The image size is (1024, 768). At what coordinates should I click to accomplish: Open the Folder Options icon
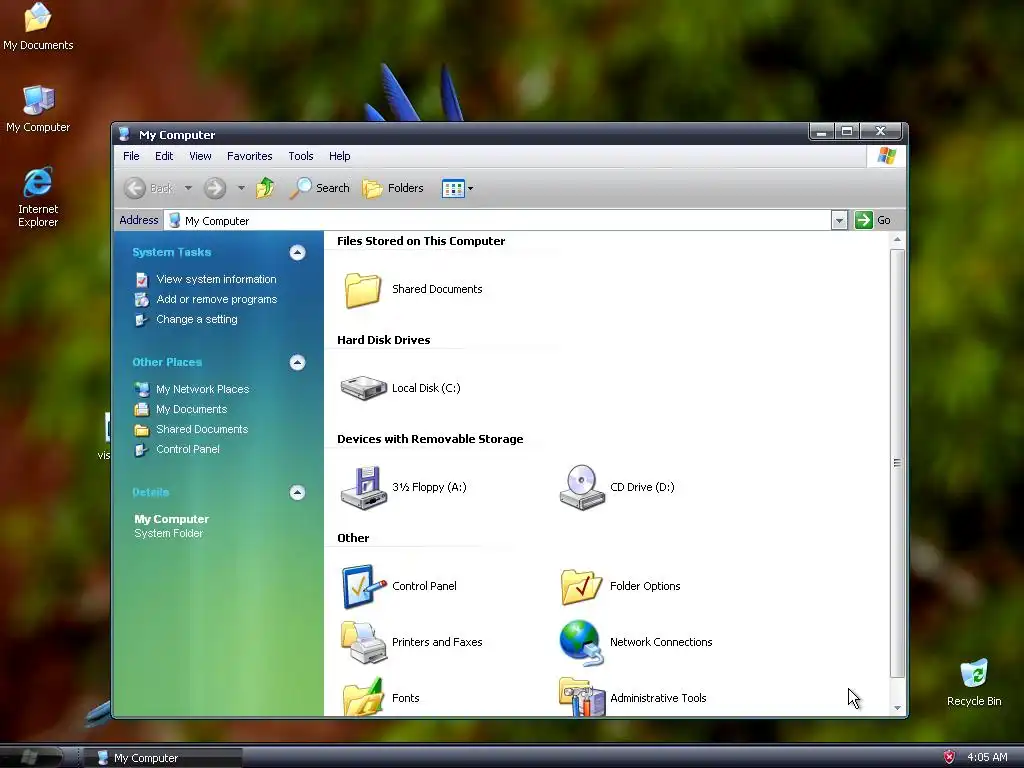point(581,586)
